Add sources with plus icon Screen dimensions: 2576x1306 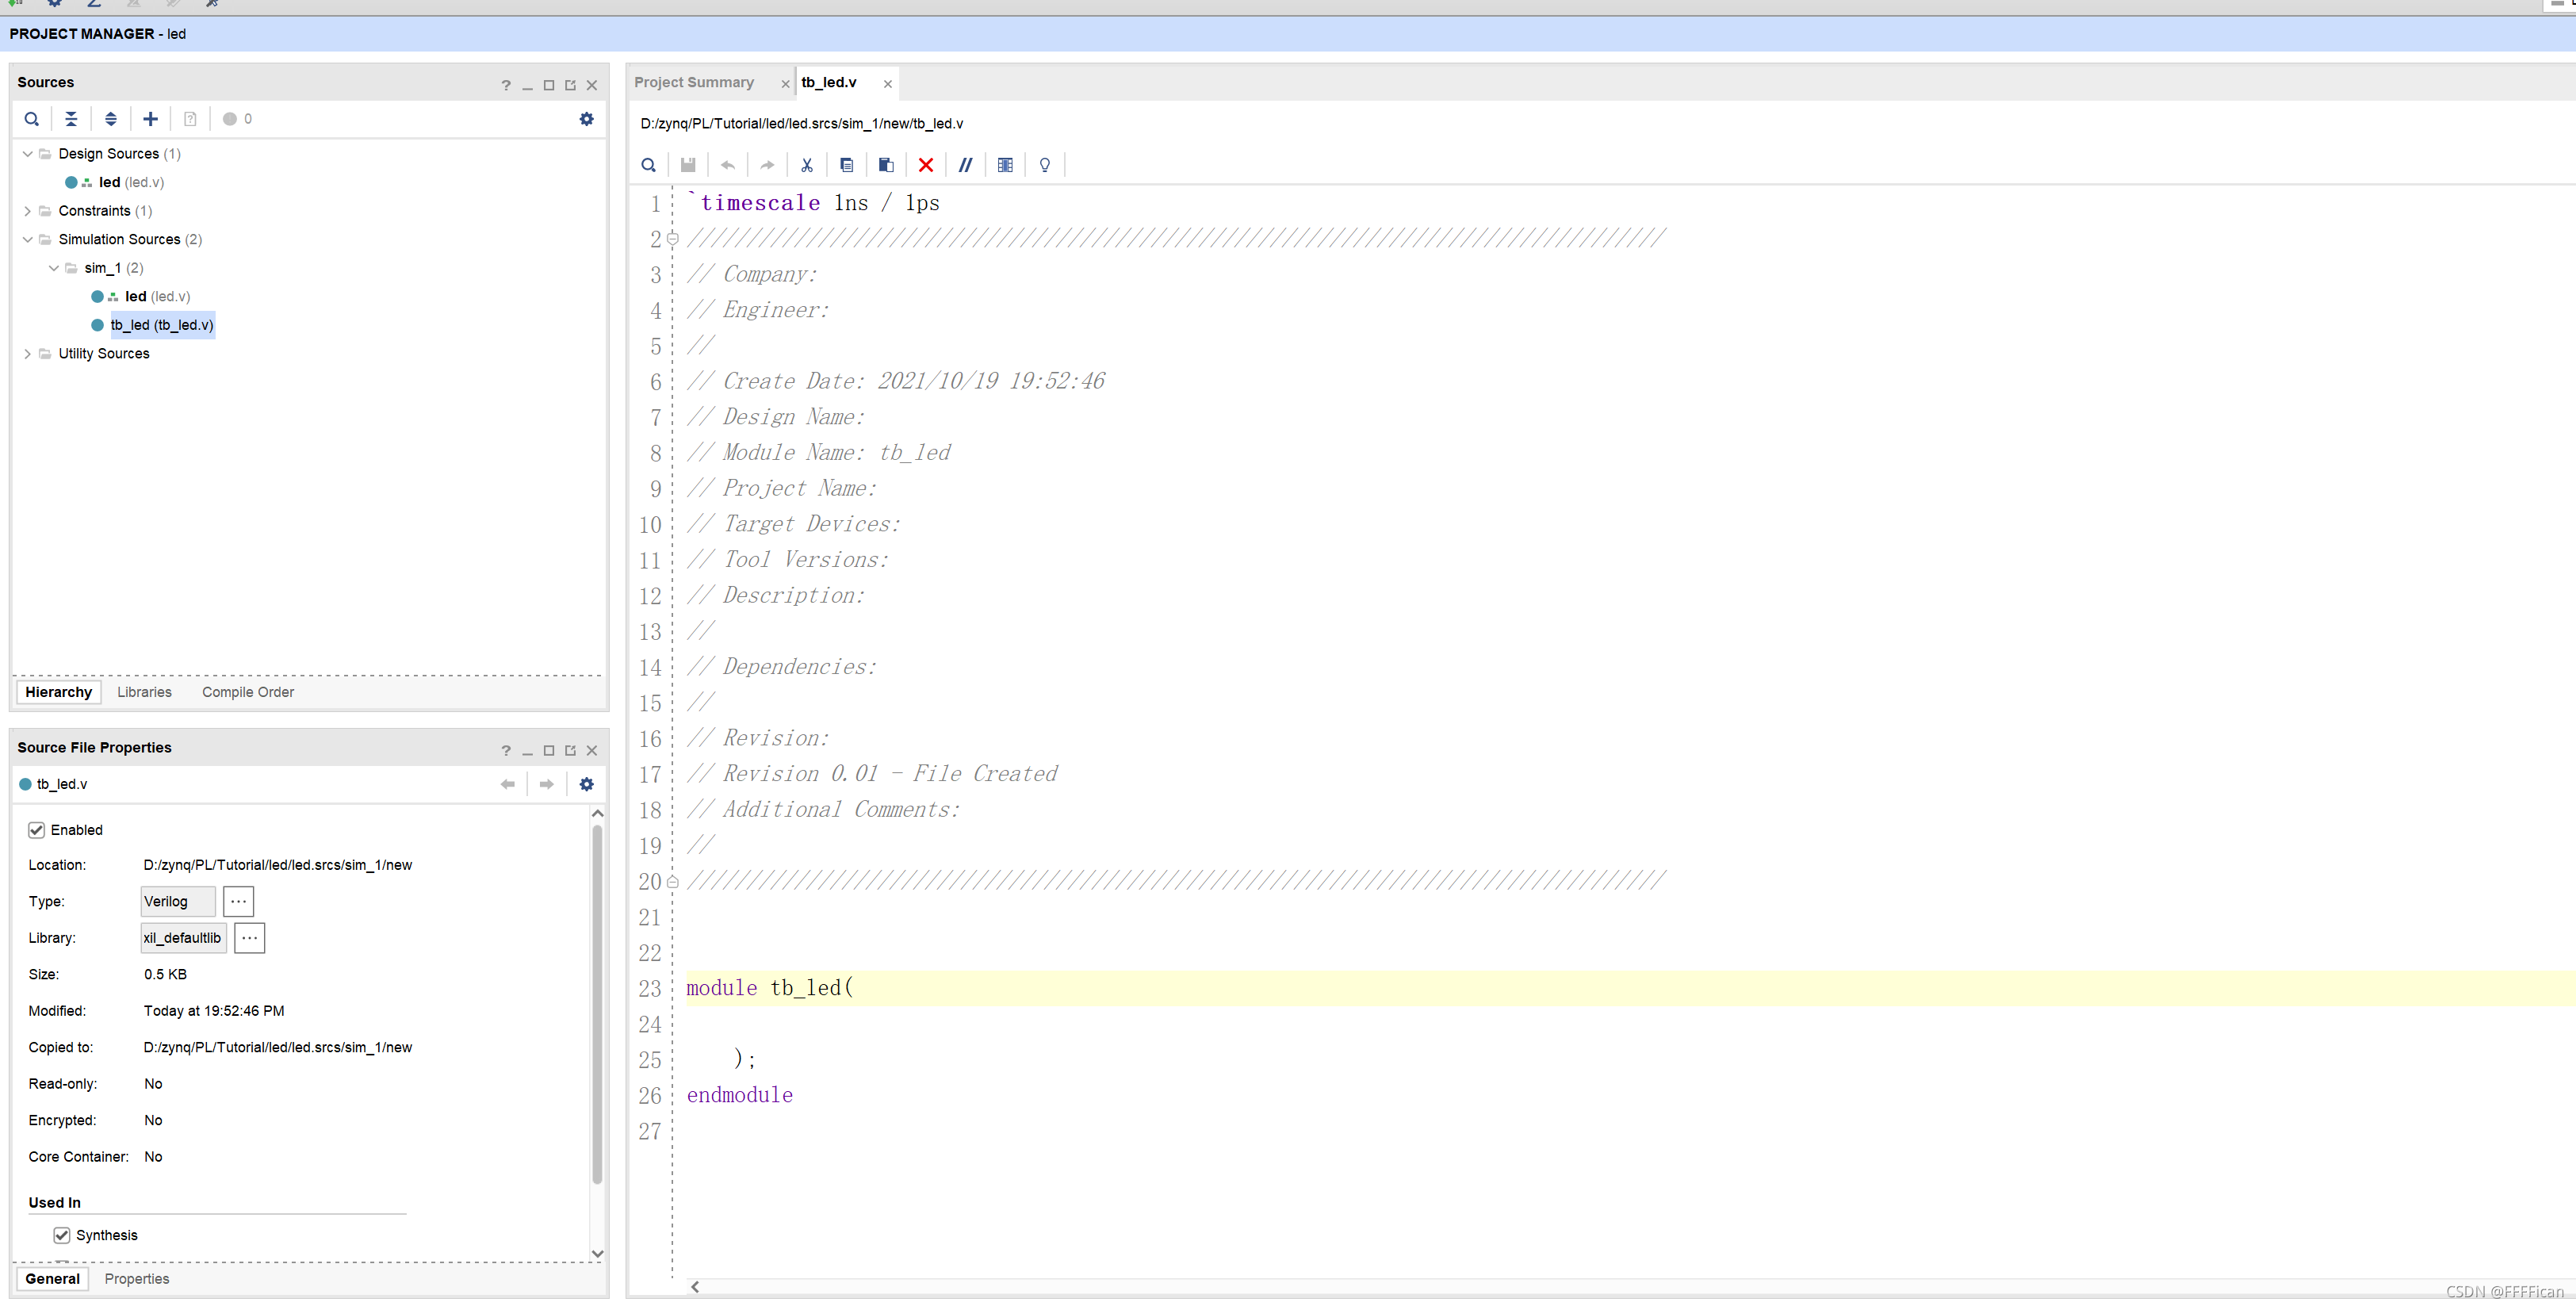coord(150,119)
